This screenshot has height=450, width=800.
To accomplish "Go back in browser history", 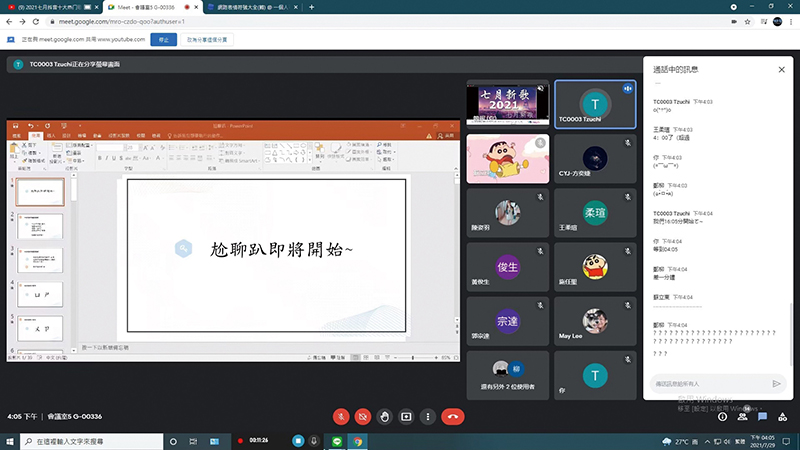I will [9, 21].
